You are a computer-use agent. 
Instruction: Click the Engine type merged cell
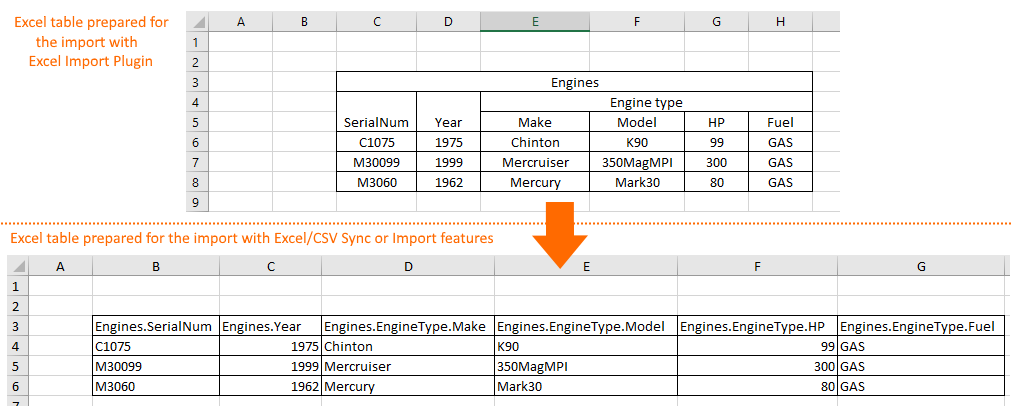(646, 102)
